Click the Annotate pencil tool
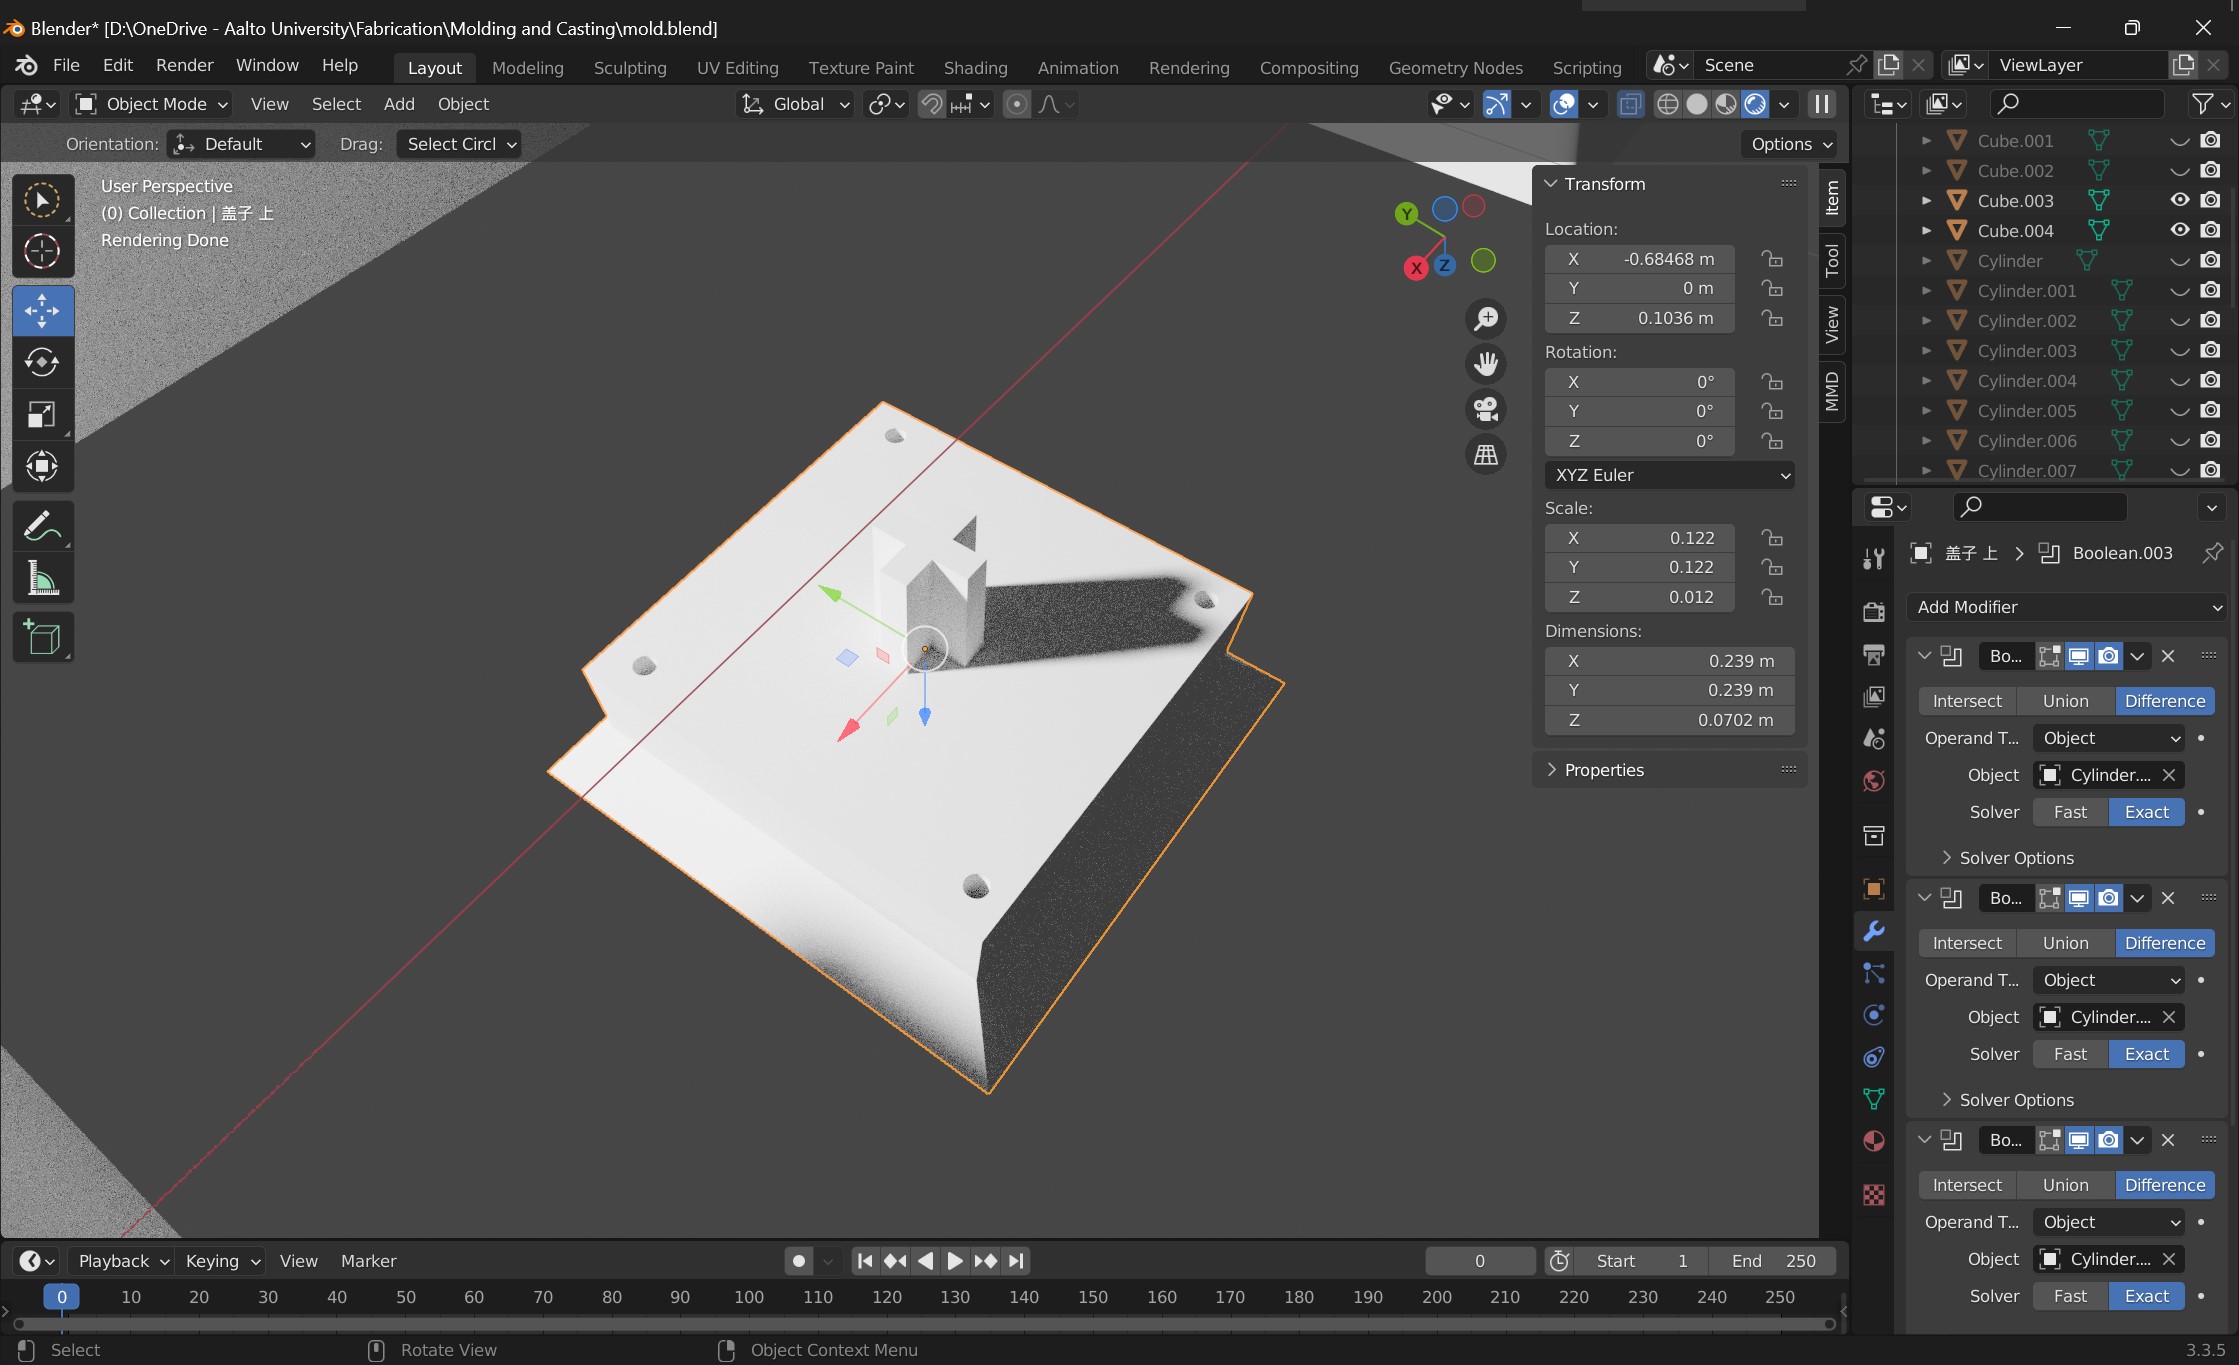The width and height of the screenshot is (2239, 1365). point(42,526)
